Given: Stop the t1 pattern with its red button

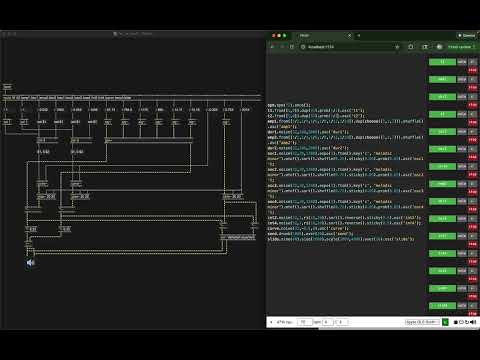Looking at the screenshot, I should [472, 70].
